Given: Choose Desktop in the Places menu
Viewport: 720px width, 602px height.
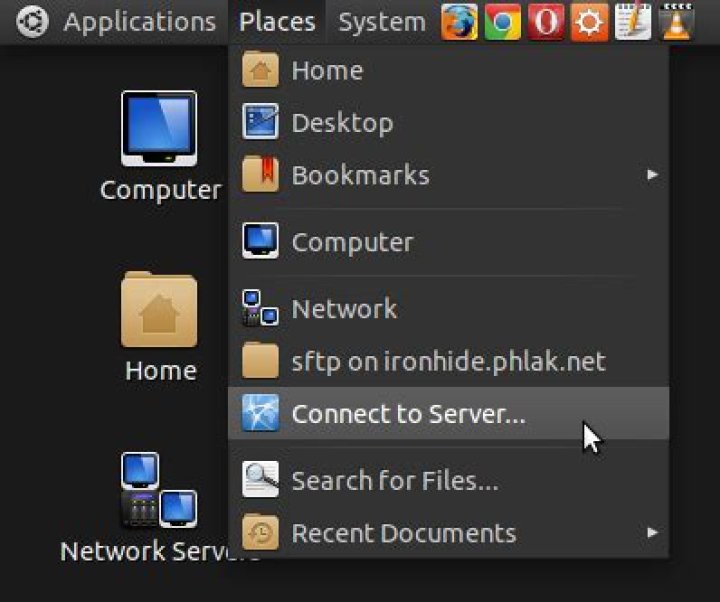Looking at the screenshot, I should (449, 122).
